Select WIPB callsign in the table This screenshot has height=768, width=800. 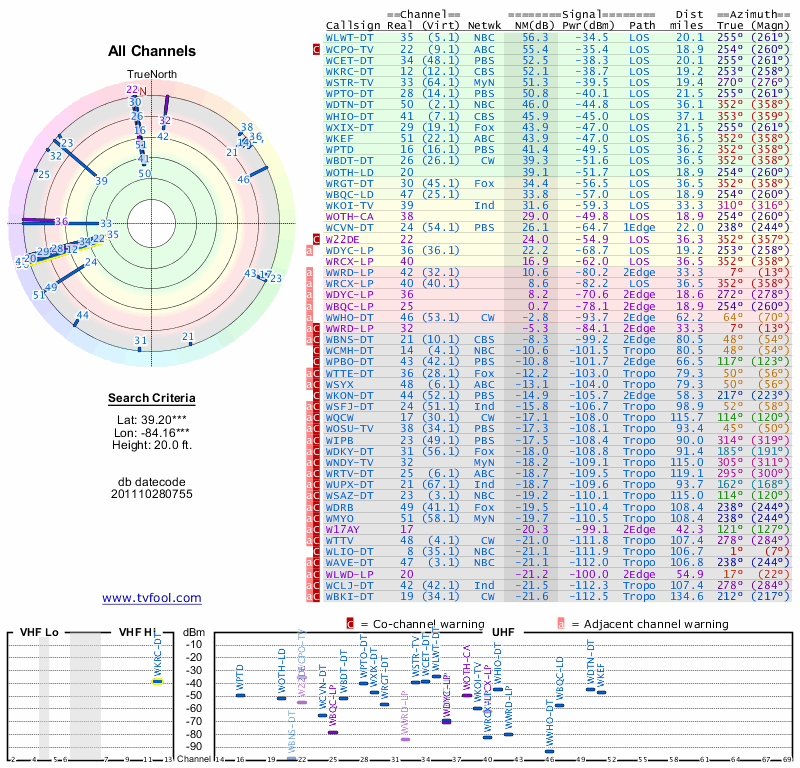pos(339,440)
